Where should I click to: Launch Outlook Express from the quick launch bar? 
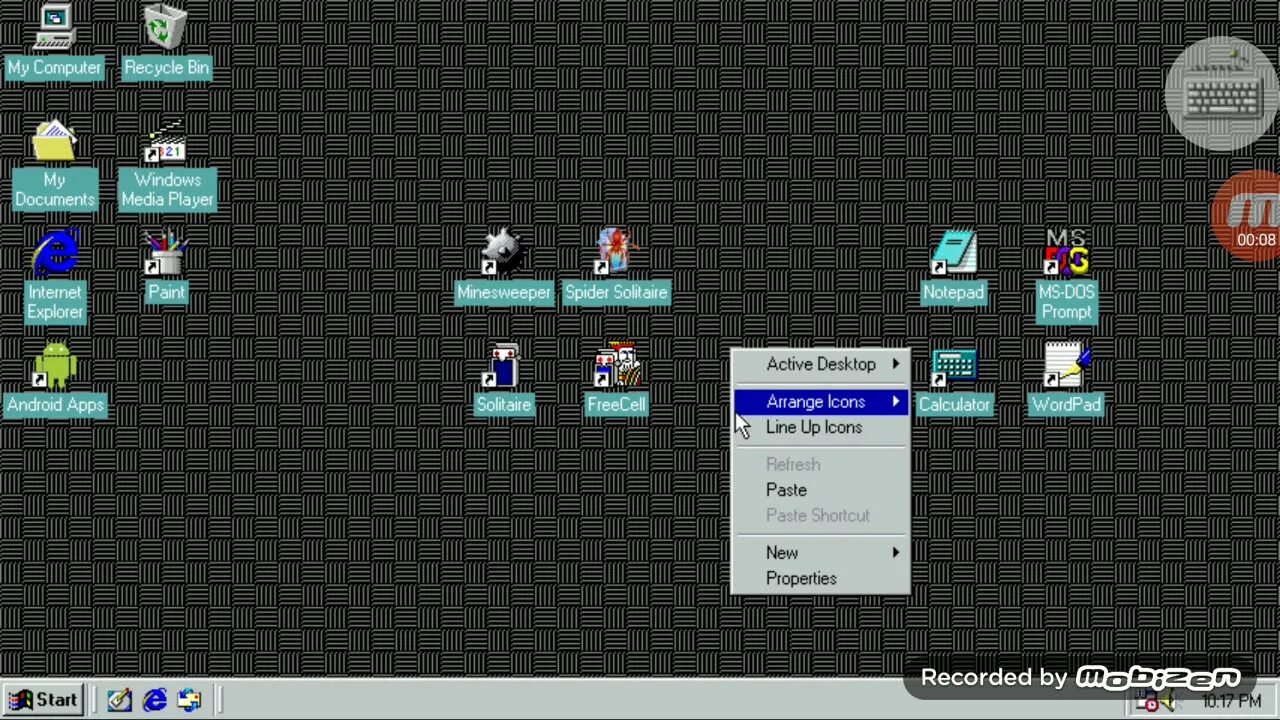point(189,700)
